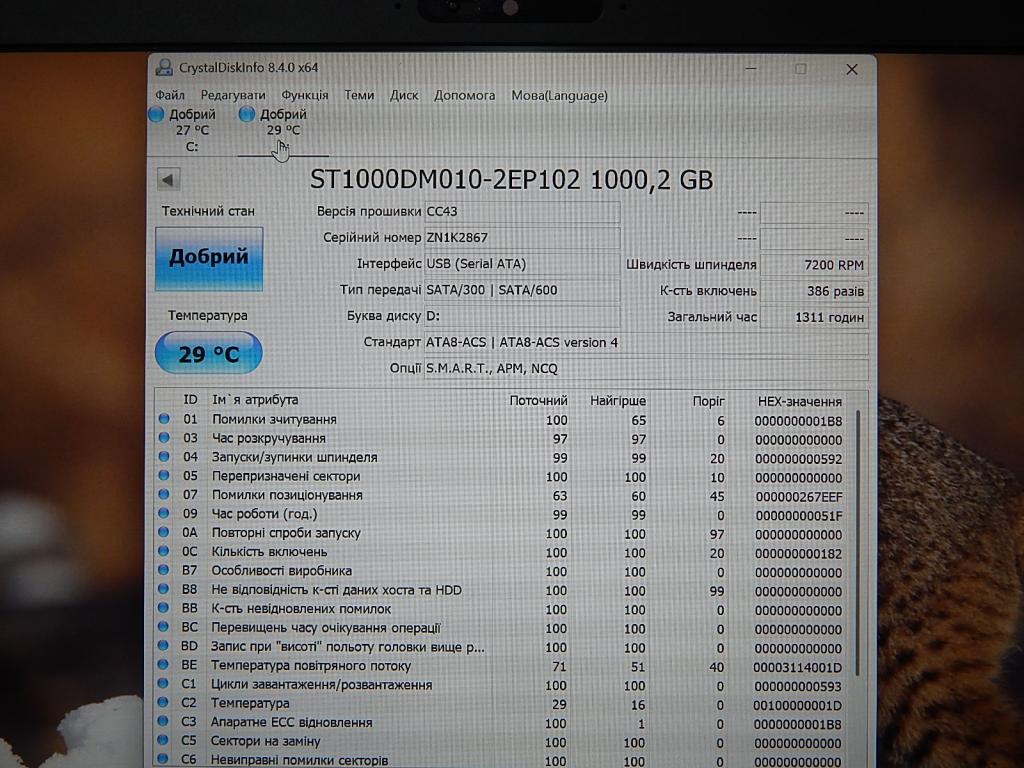1024x768 pixels.
Task: Open the Теми menu
Action: tap(359, 96)
